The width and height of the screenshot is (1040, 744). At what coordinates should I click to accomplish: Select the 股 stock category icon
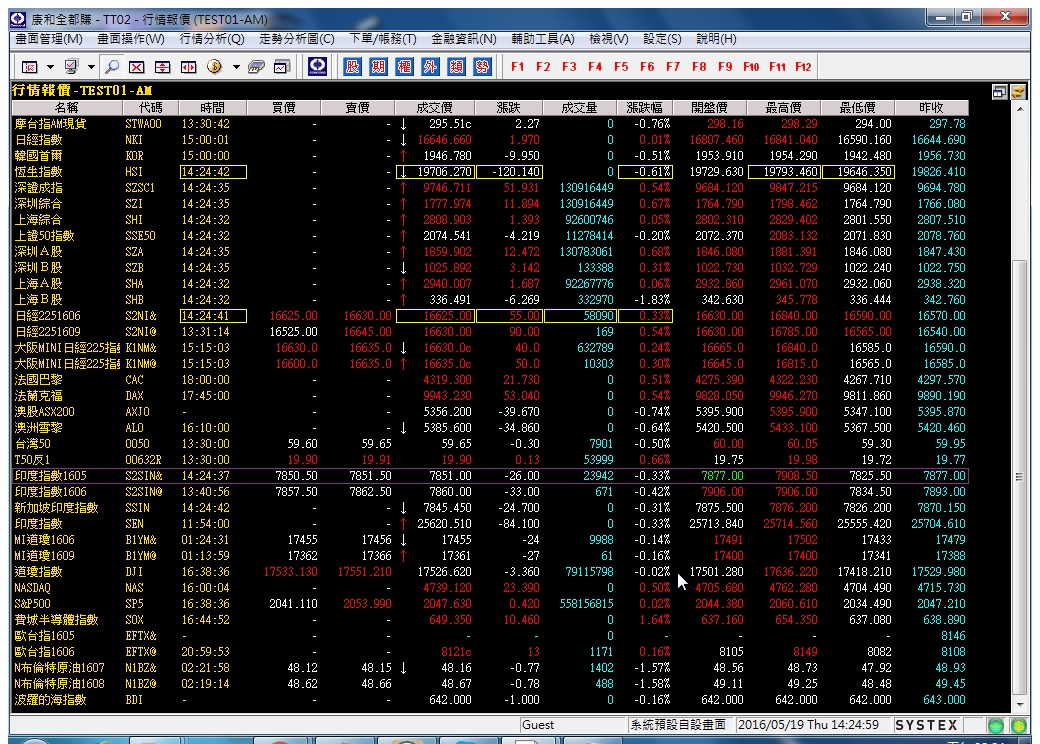point(352,66)
